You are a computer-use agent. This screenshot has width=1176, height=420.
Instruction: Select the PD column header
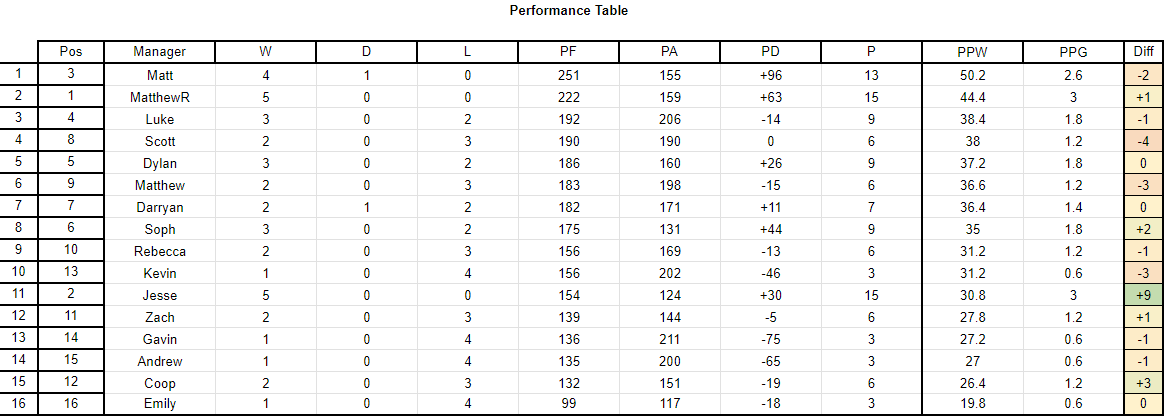[770, 52]
